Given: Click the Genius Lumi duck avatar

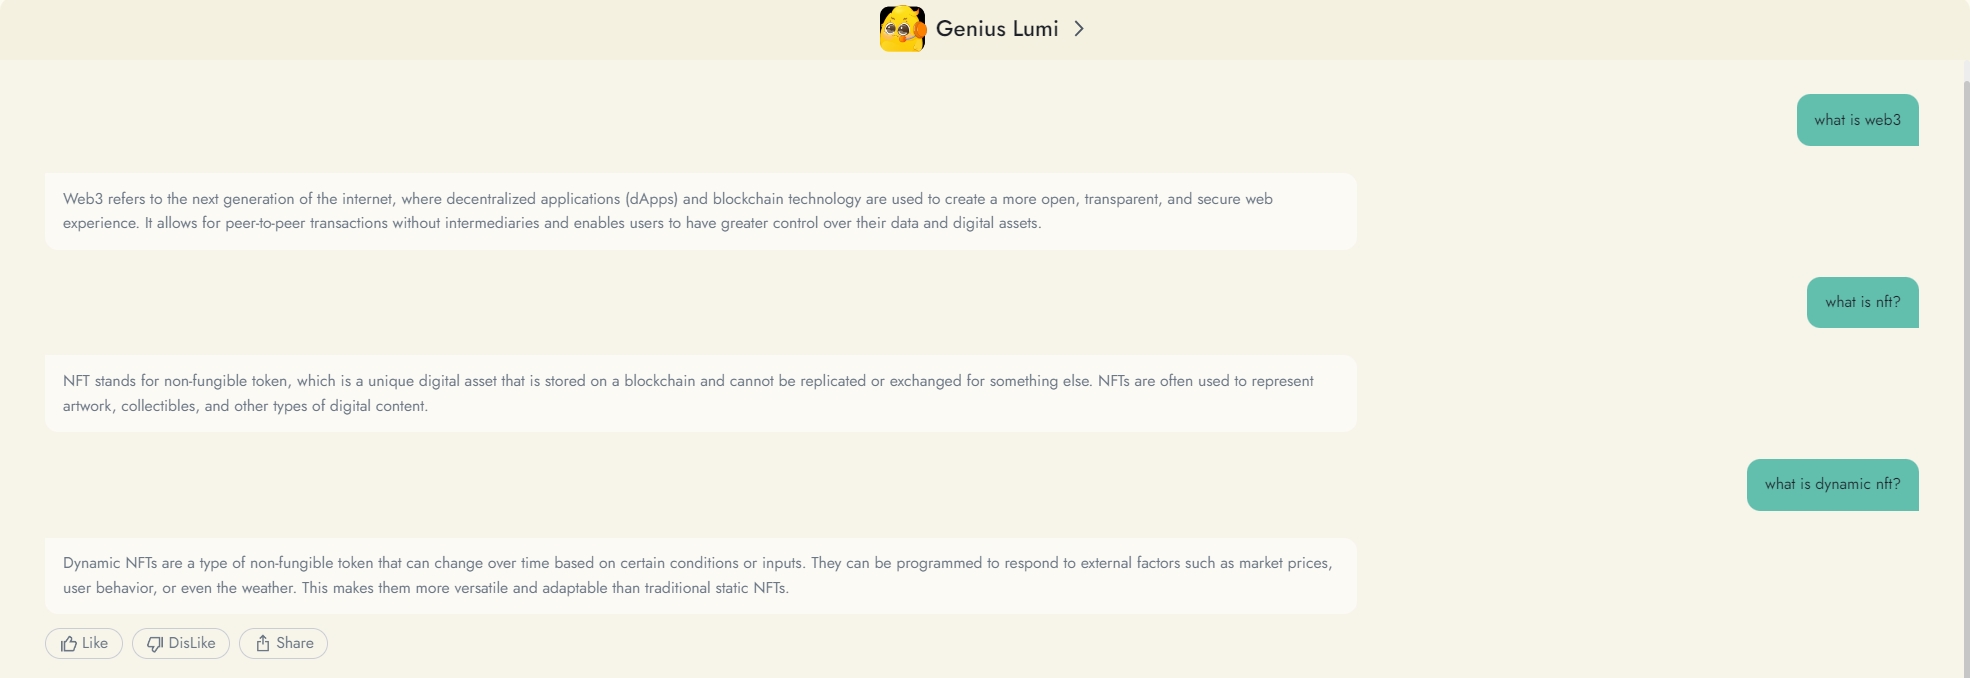Looking at the screenshot, I should 902,28.
